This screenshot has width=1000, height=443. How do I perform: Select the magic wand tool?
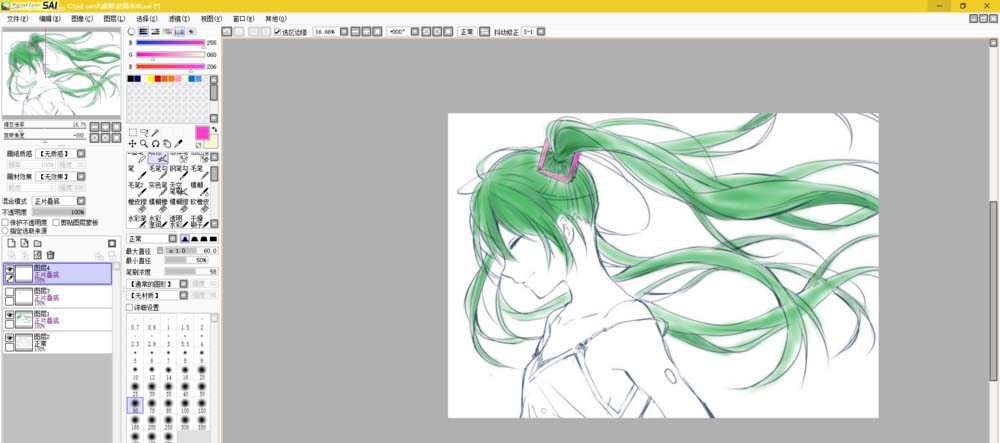pos(155,133)
